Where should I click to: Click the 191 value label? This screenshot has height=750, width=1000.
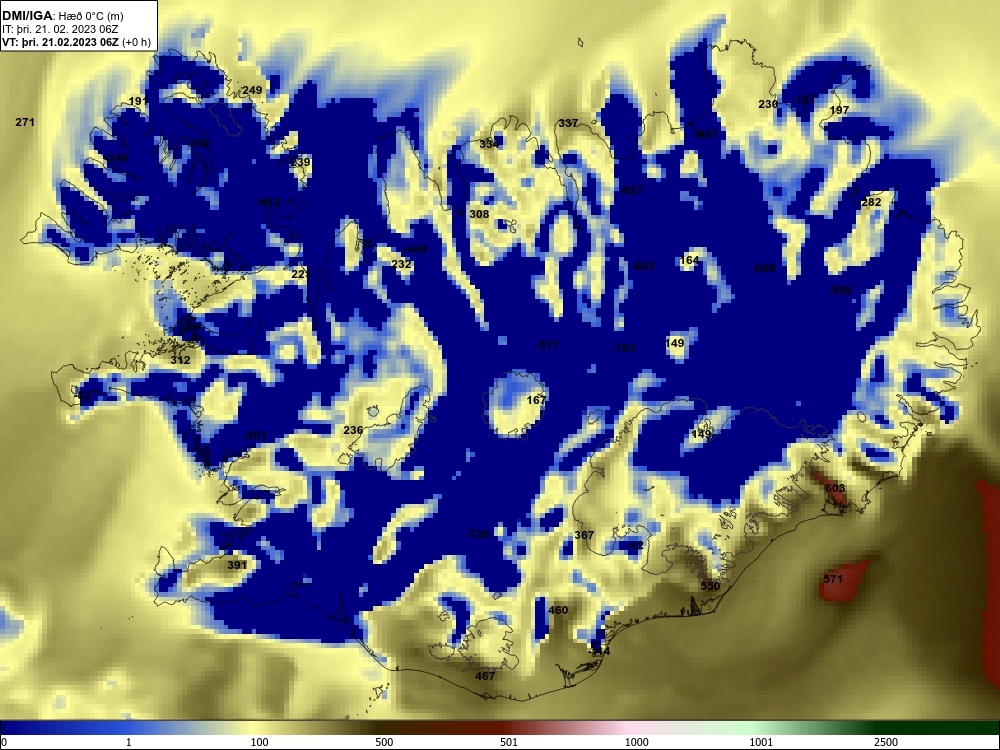click(138, 101)
